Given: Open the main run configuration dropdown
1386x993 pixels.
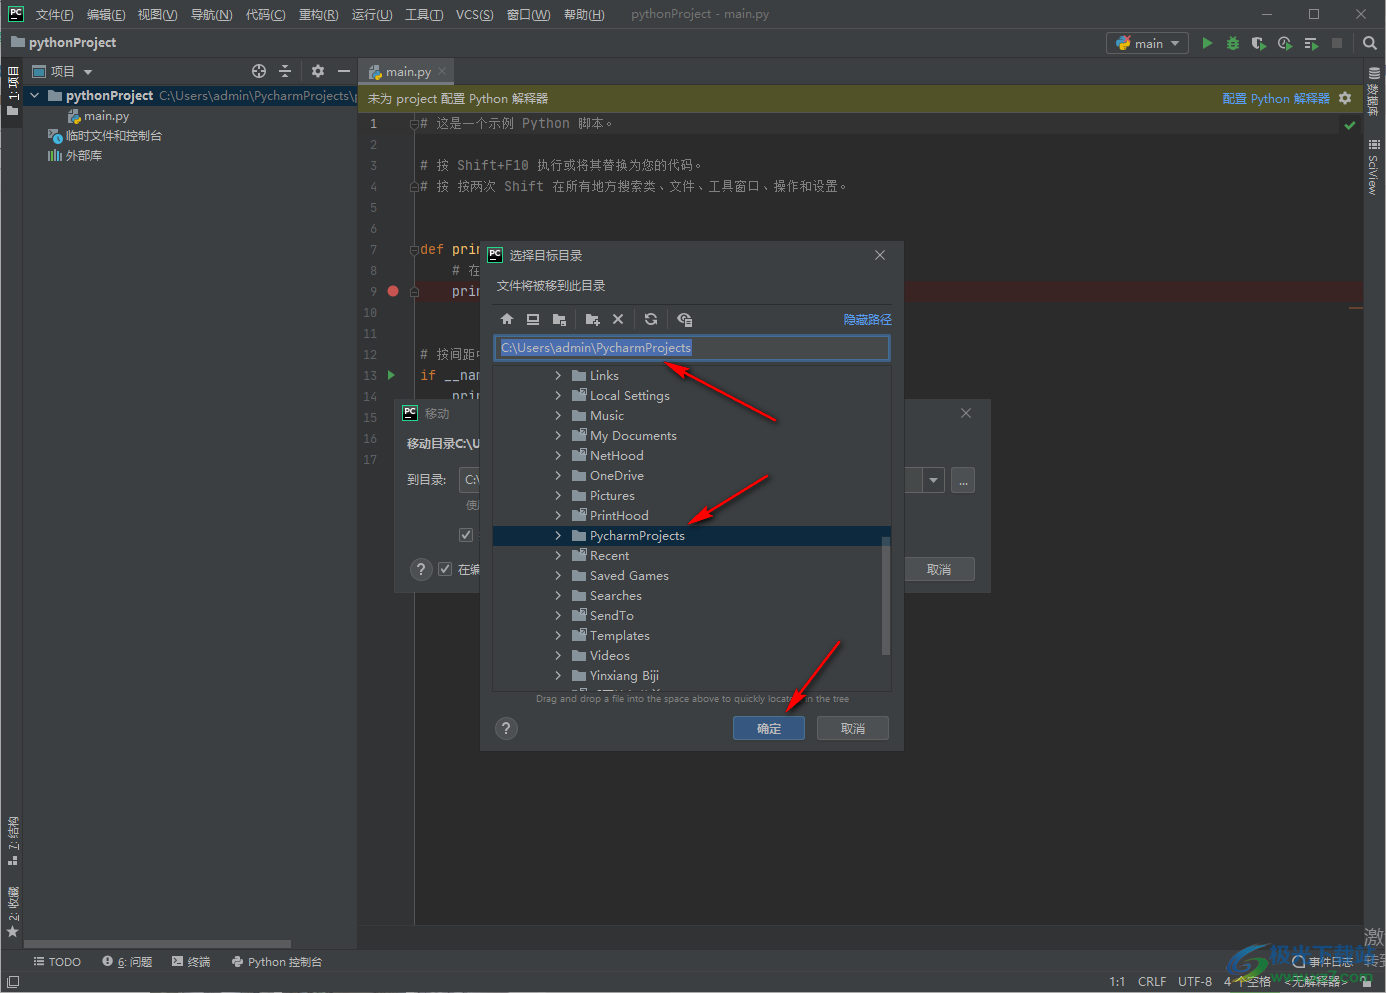Looking at the screenshot, I should tap(1147, 43).
